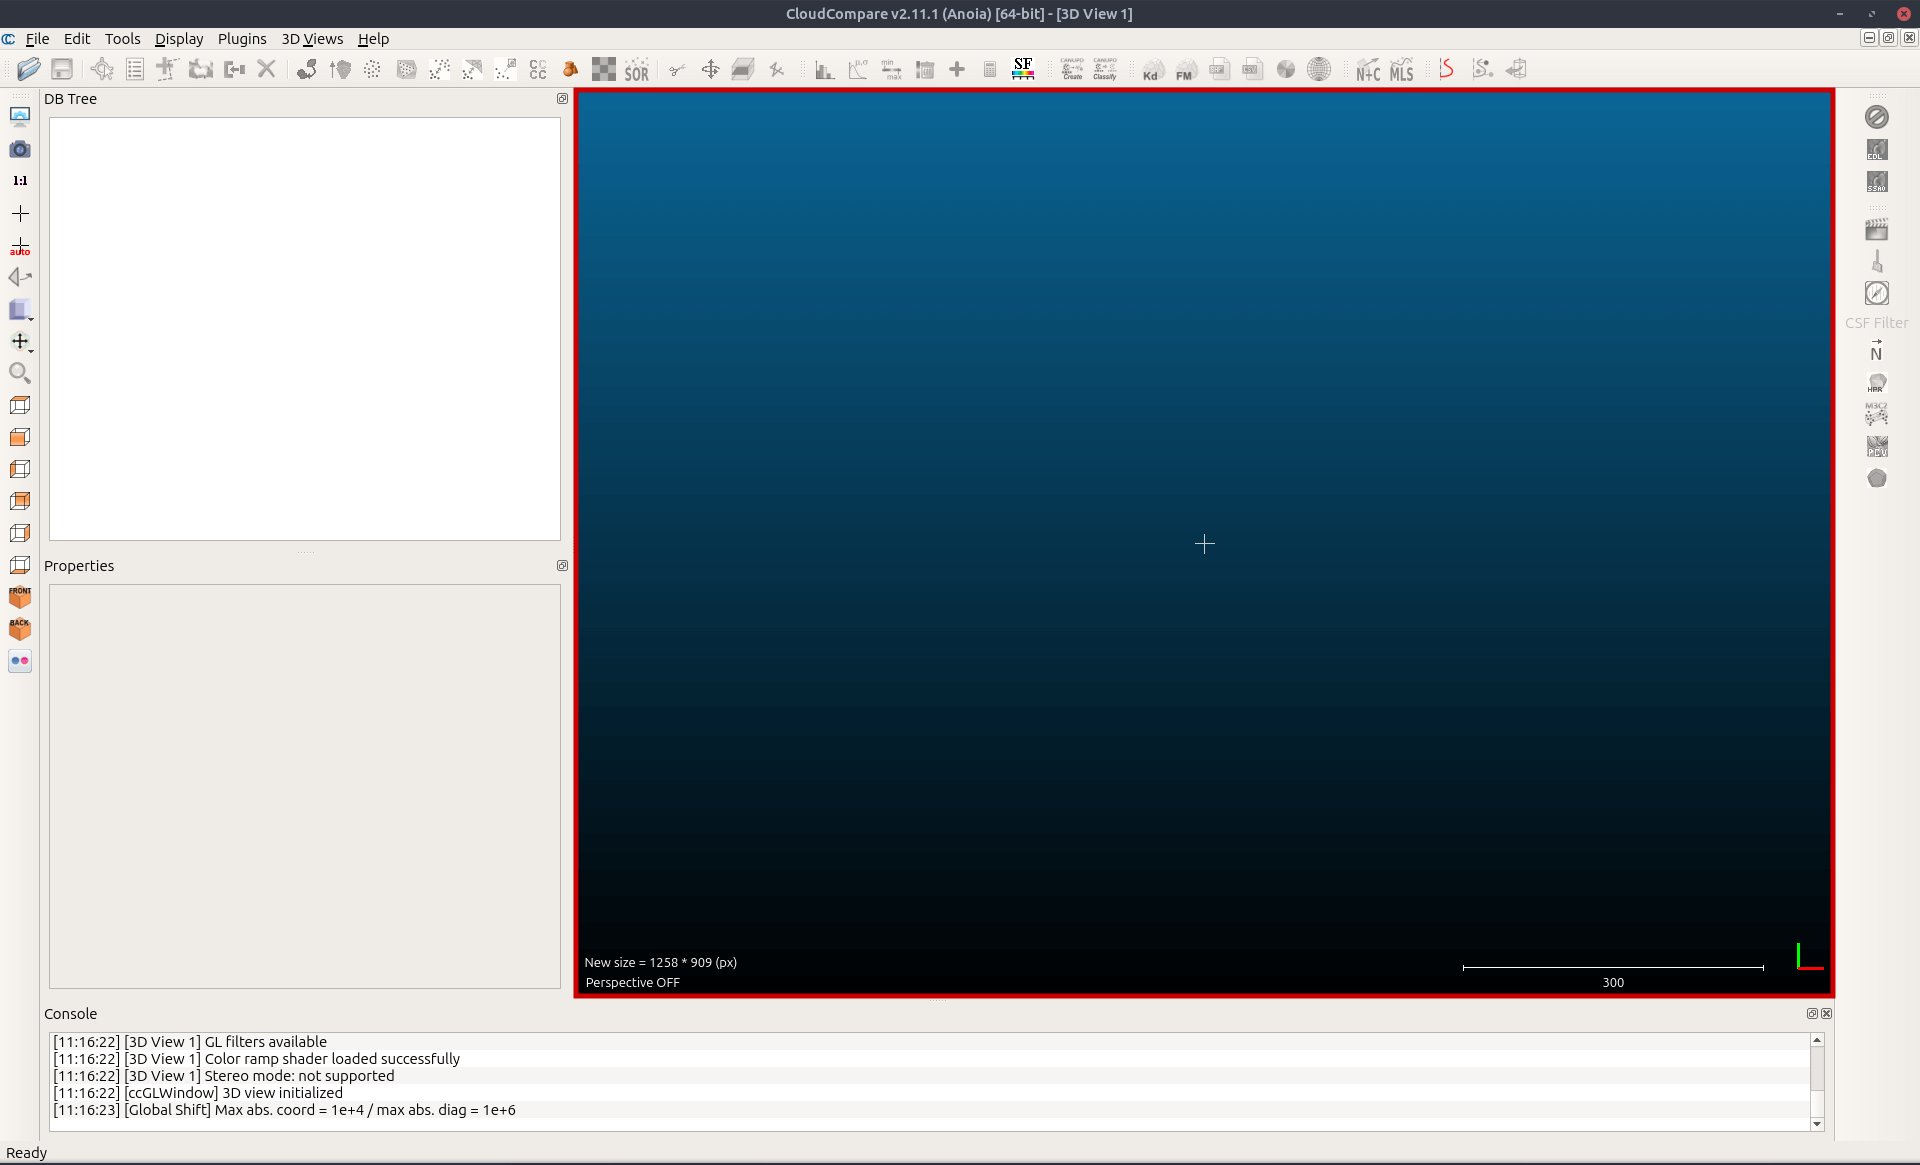
Task: Click the console scrollbar down arrow
Action: [1817, 1124]
